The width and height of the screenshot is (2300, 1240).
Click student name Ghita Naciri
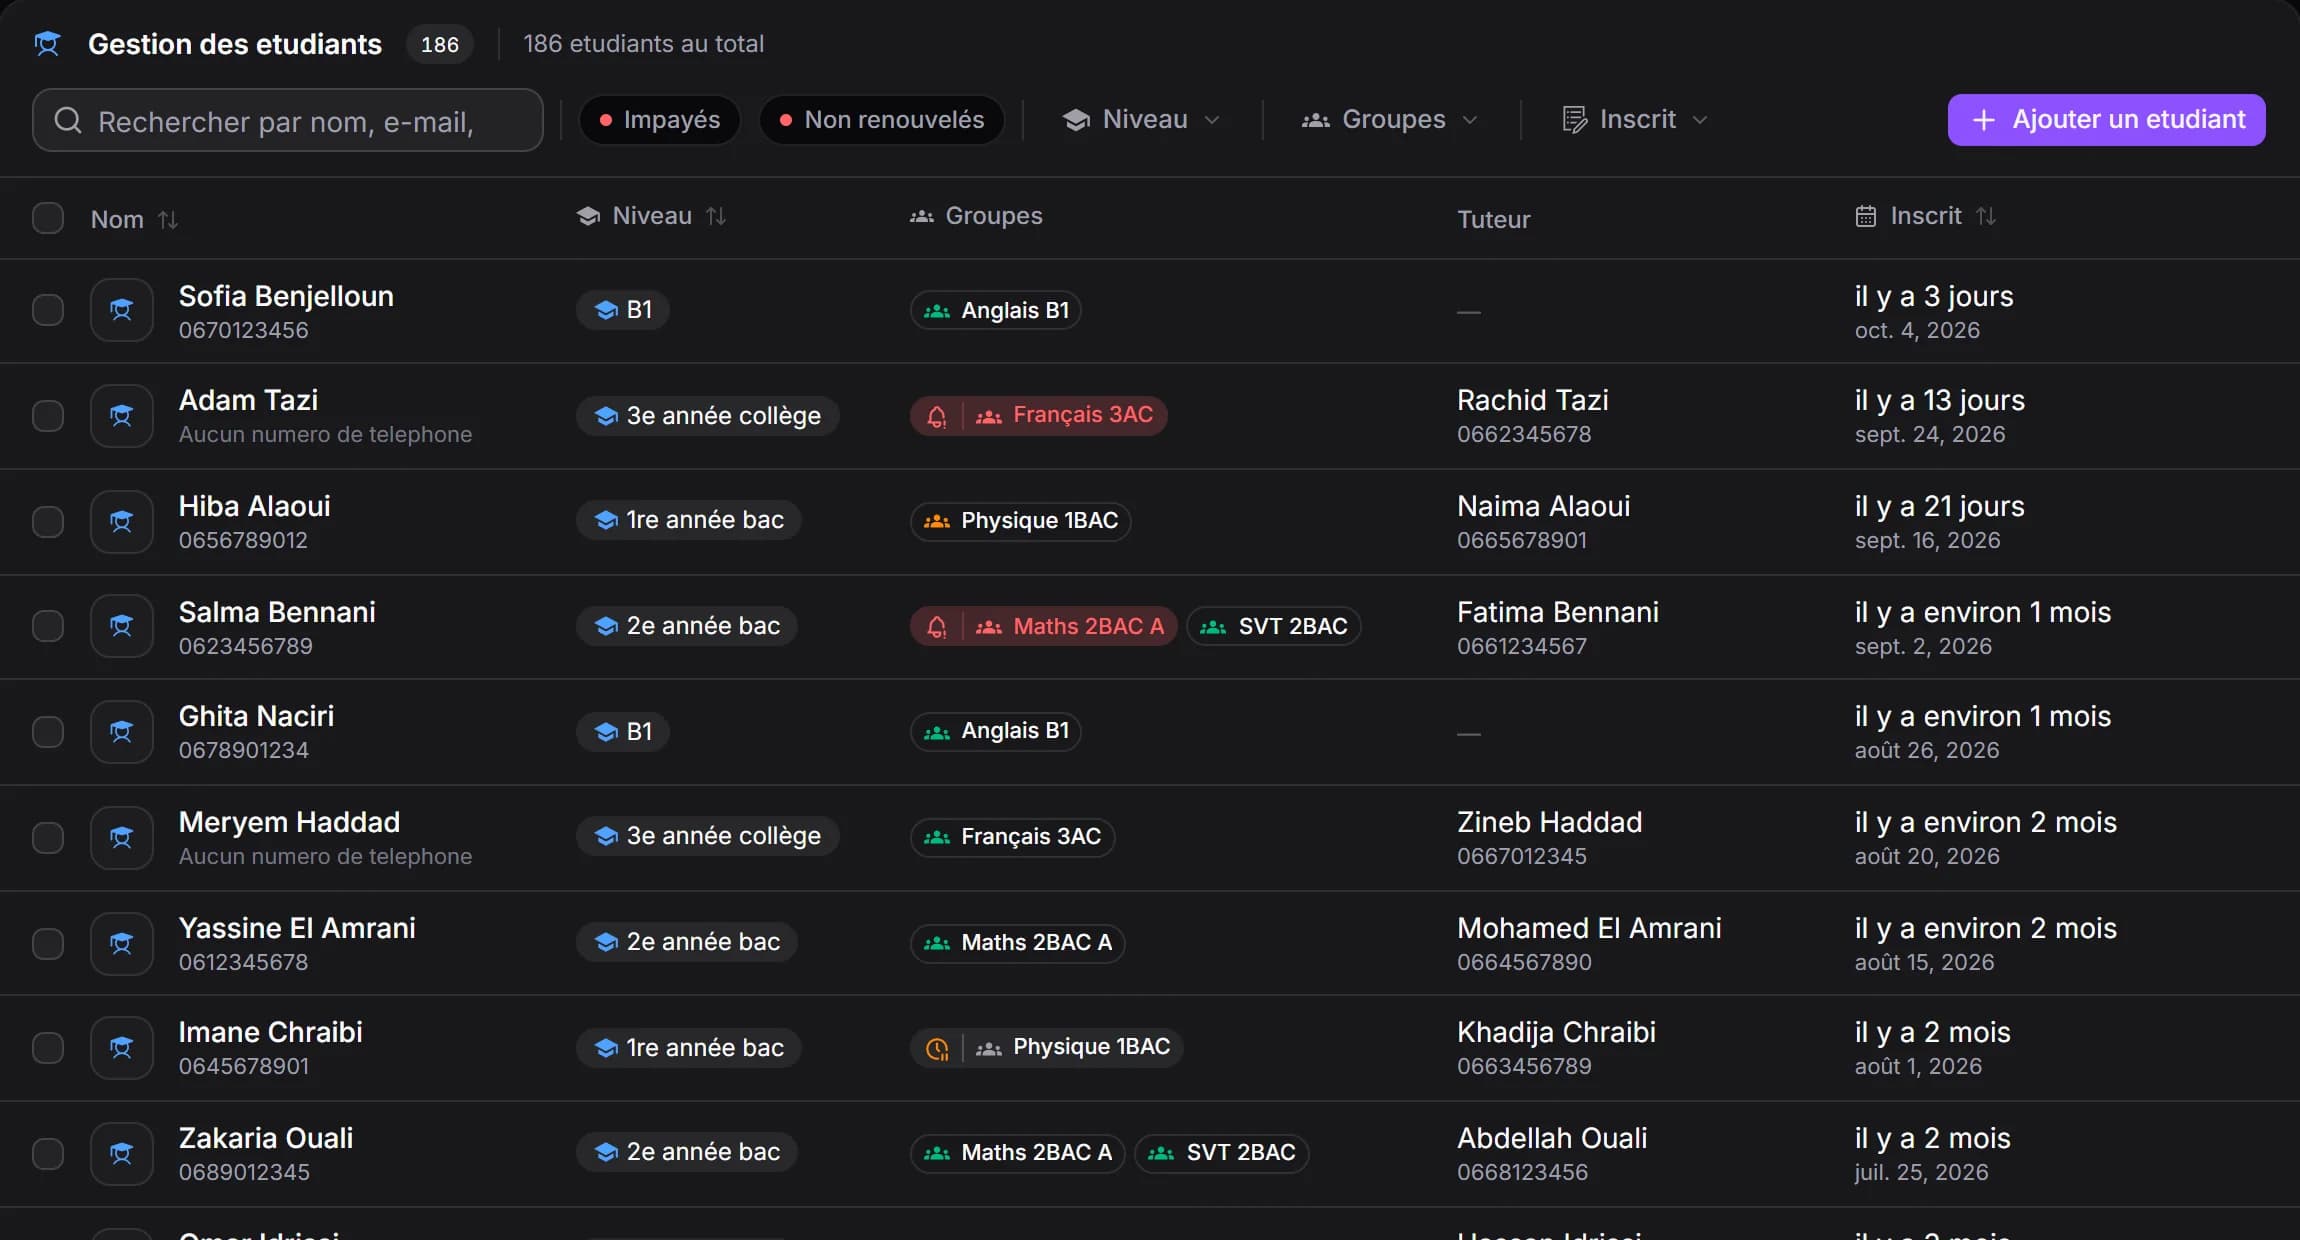click(256, 716)
